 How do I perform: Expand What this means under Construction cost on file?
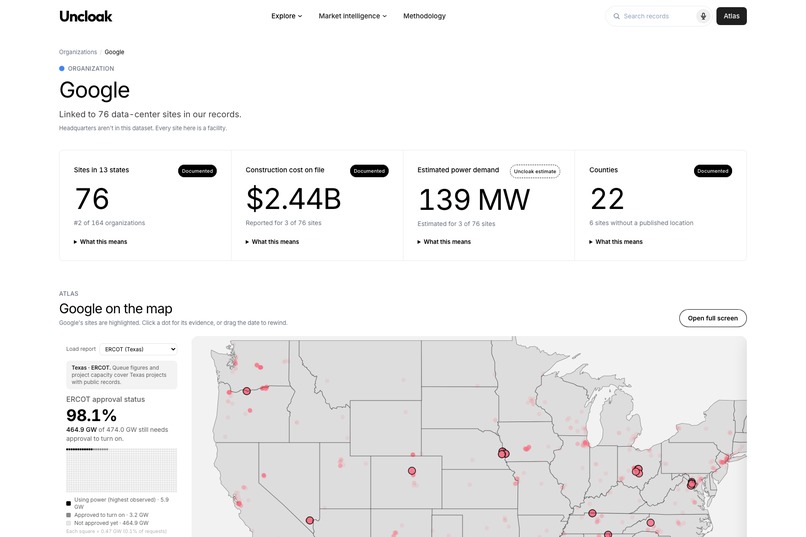[x=272, y=242]
